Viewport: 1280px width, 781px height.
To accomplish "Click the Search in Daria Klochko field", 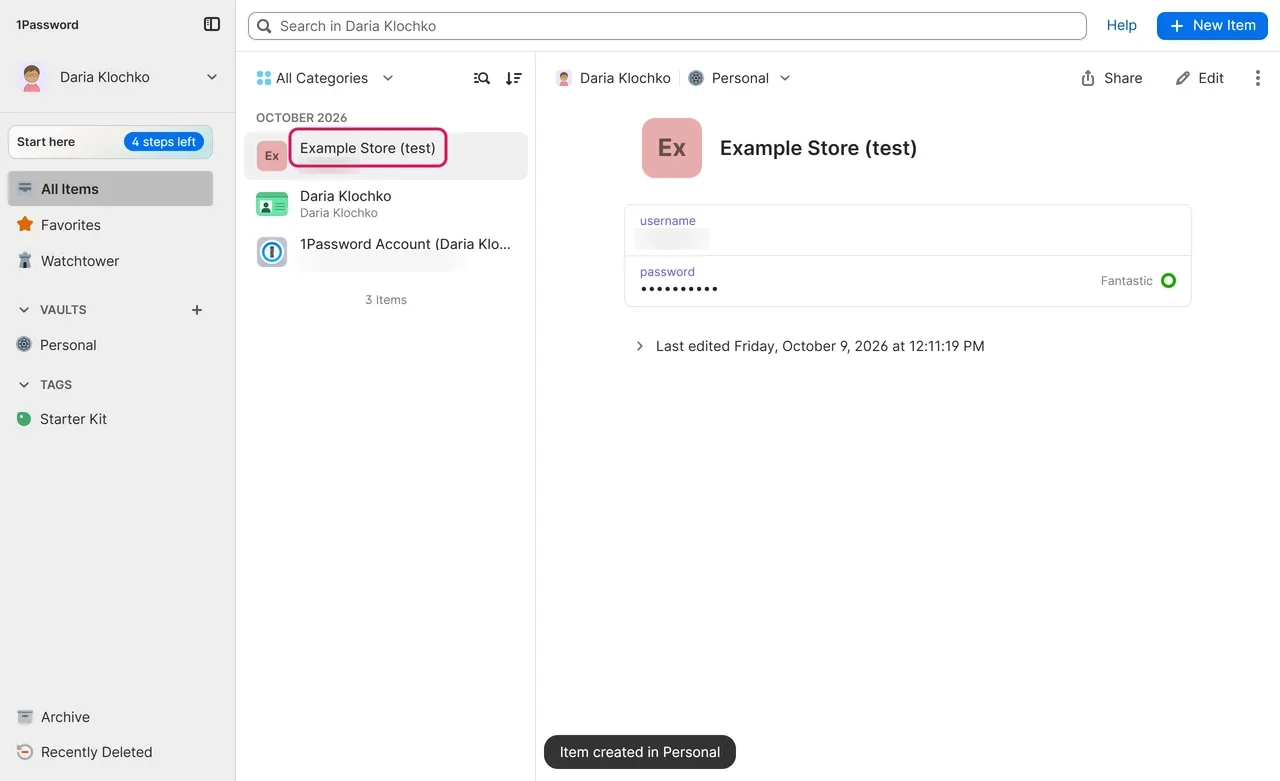I will [667, 26].
